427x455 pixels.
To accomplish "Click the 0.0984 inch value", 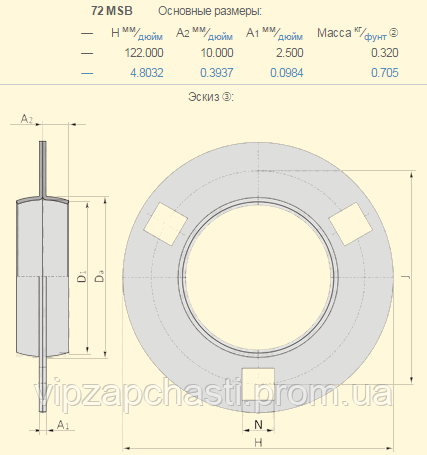I will [x=287, y=73].
